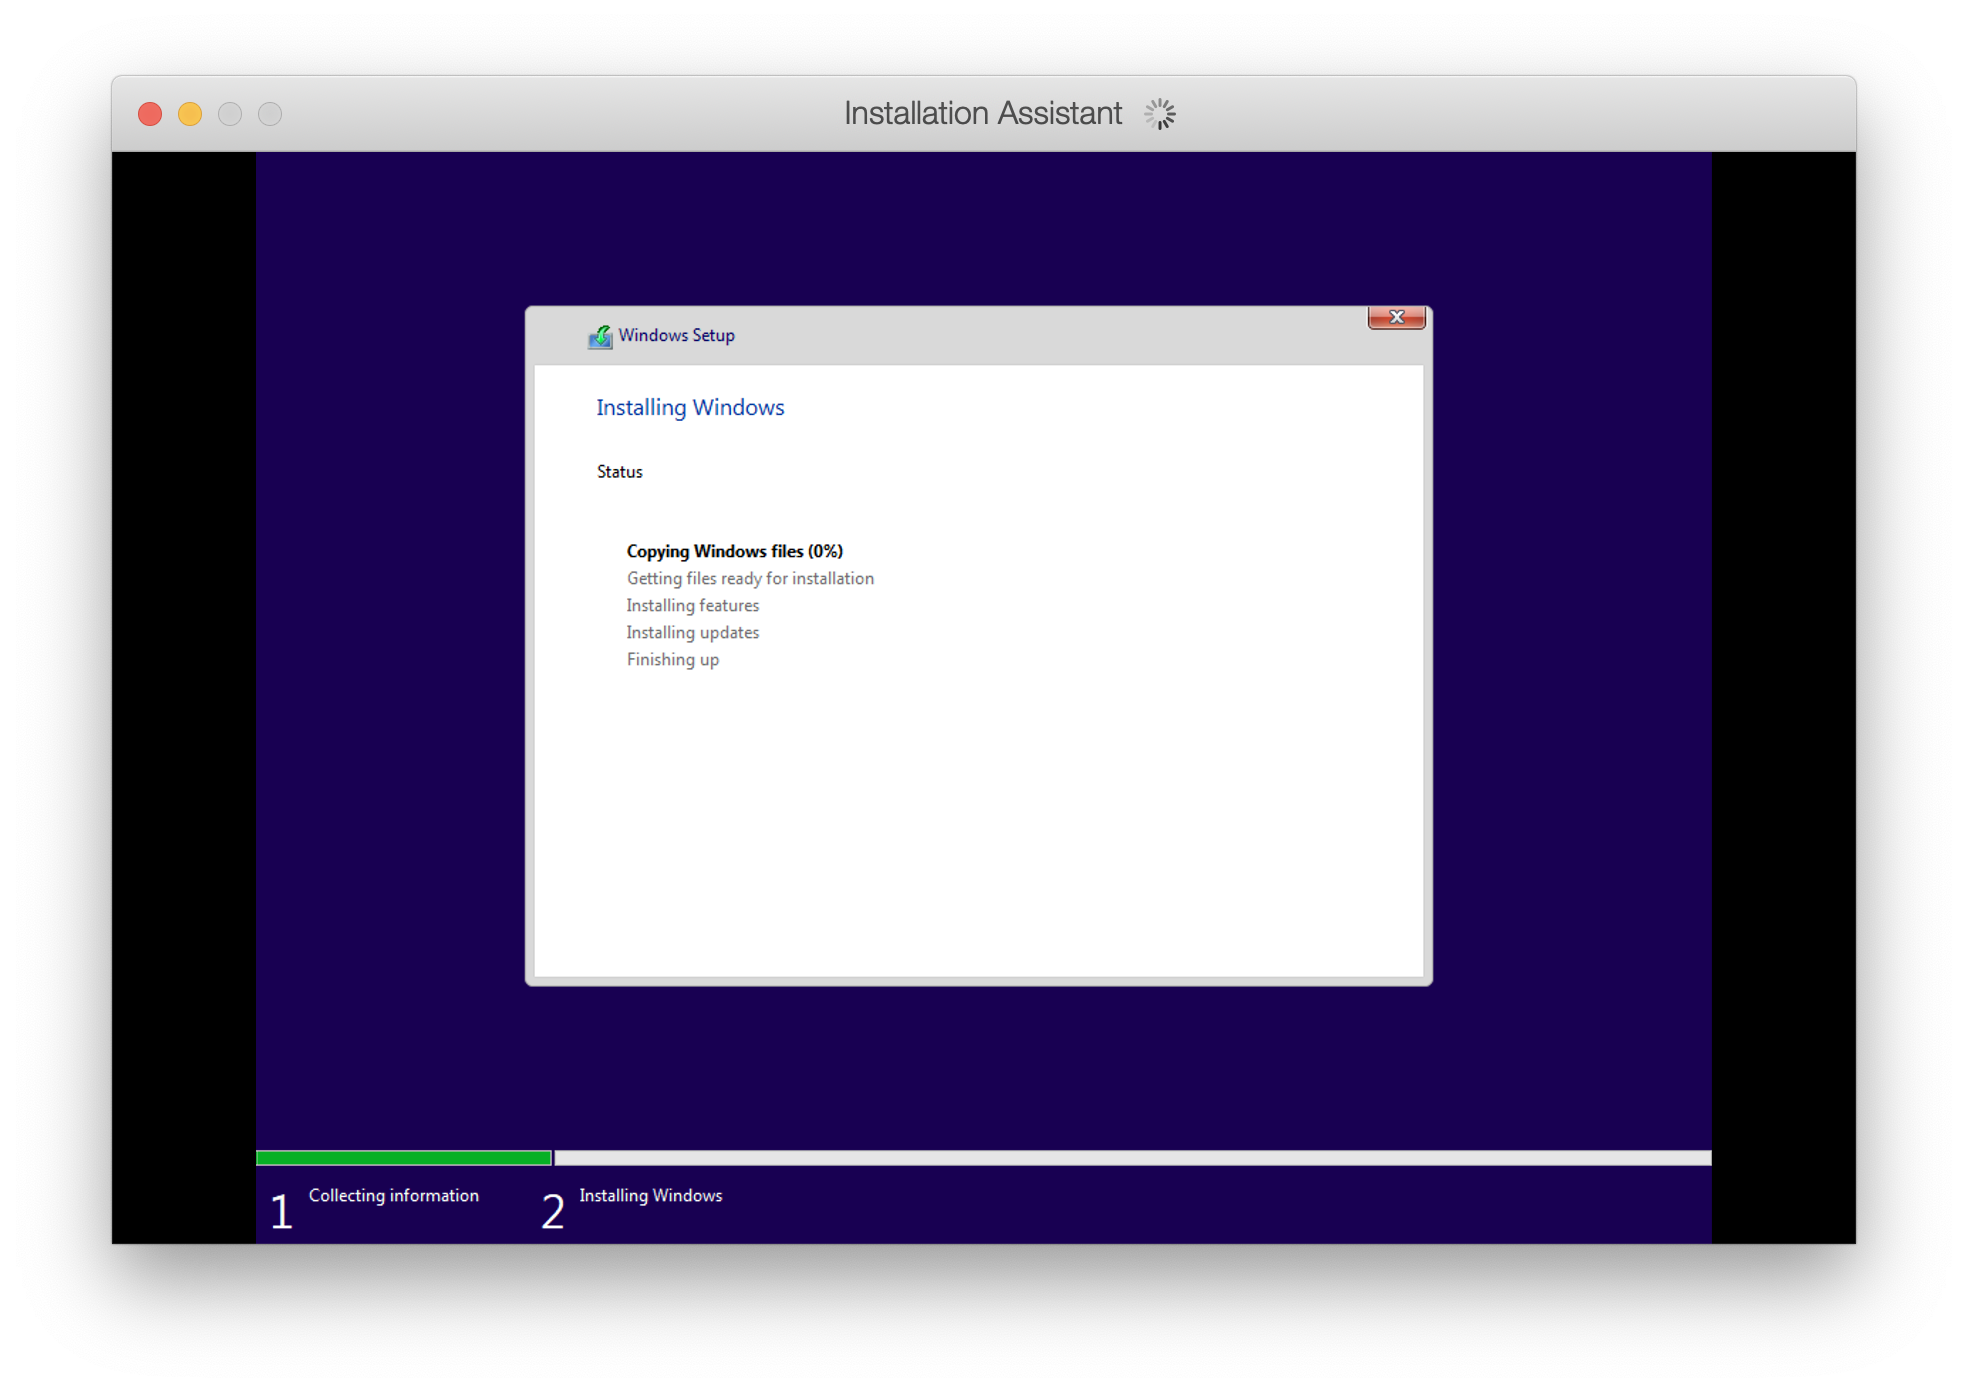Viewport: 1968px width, 1392px height.
Task: Click the macOS green zoom button
Action: point(230,114)
